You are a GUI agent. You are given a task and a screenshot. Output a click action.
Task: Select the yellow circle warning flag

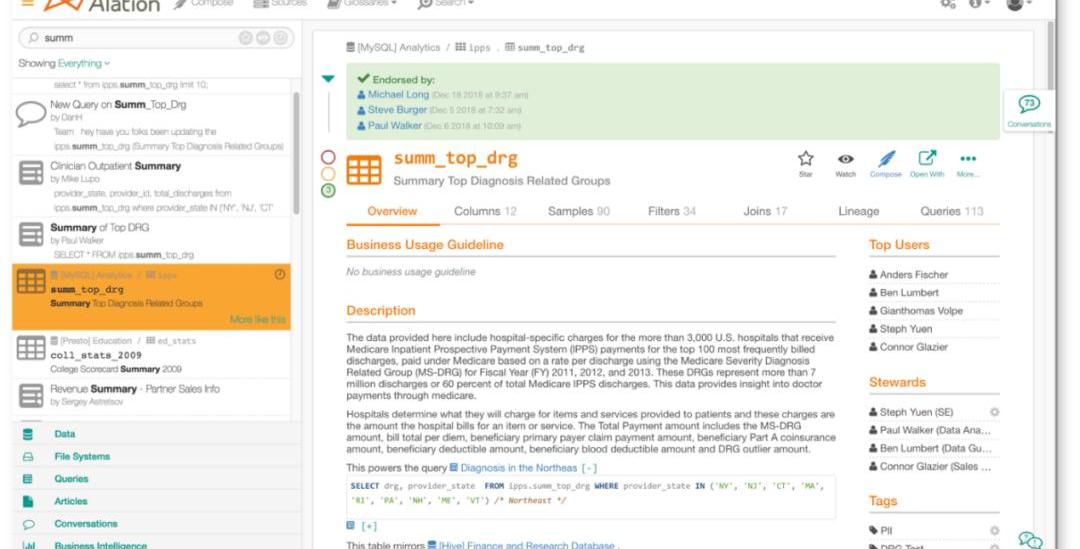(x=328, y=173)
